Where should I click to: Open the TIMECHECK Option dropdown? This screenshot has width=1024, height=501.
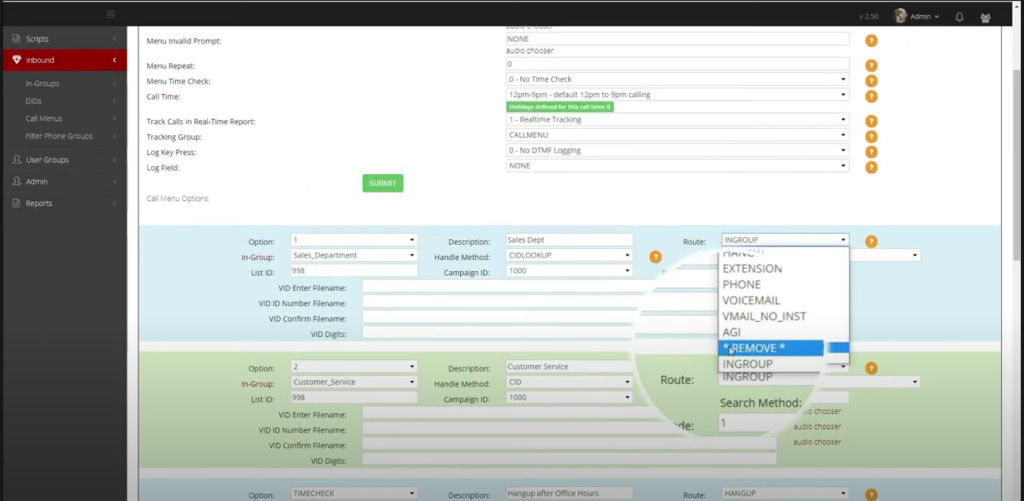coord(354,493)
